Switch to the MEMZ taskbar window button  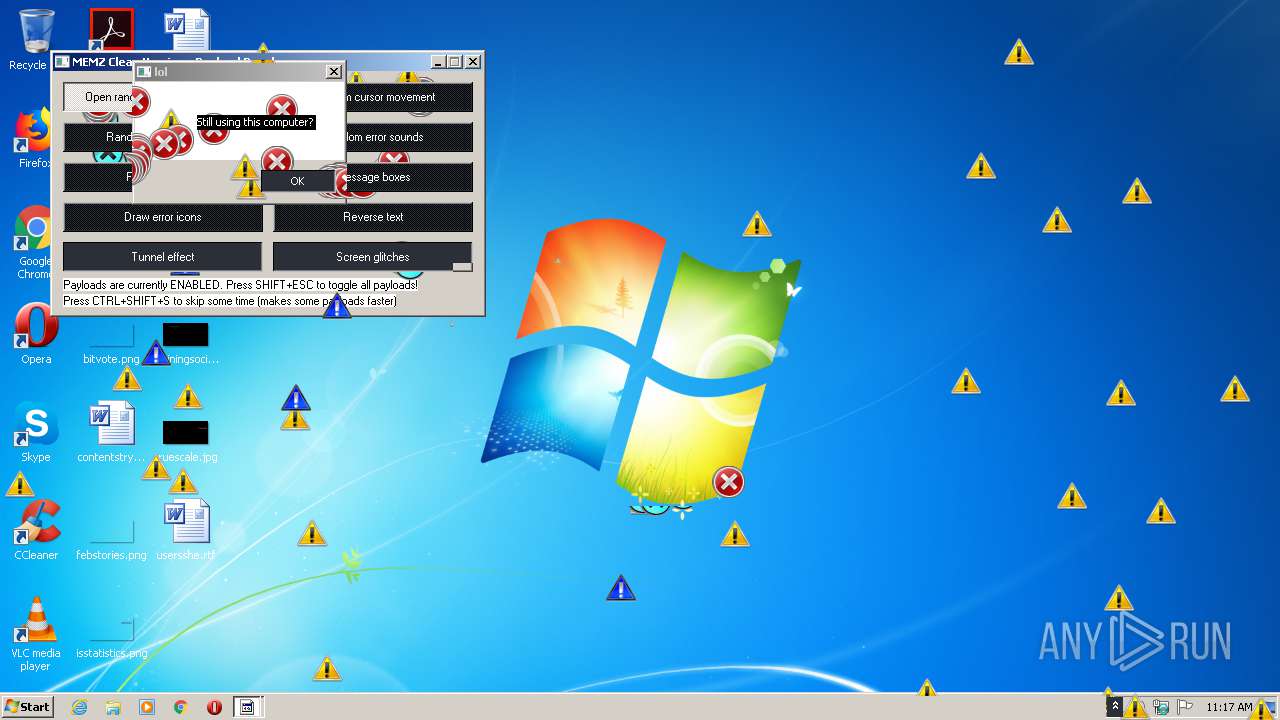[x=247, y=707]
